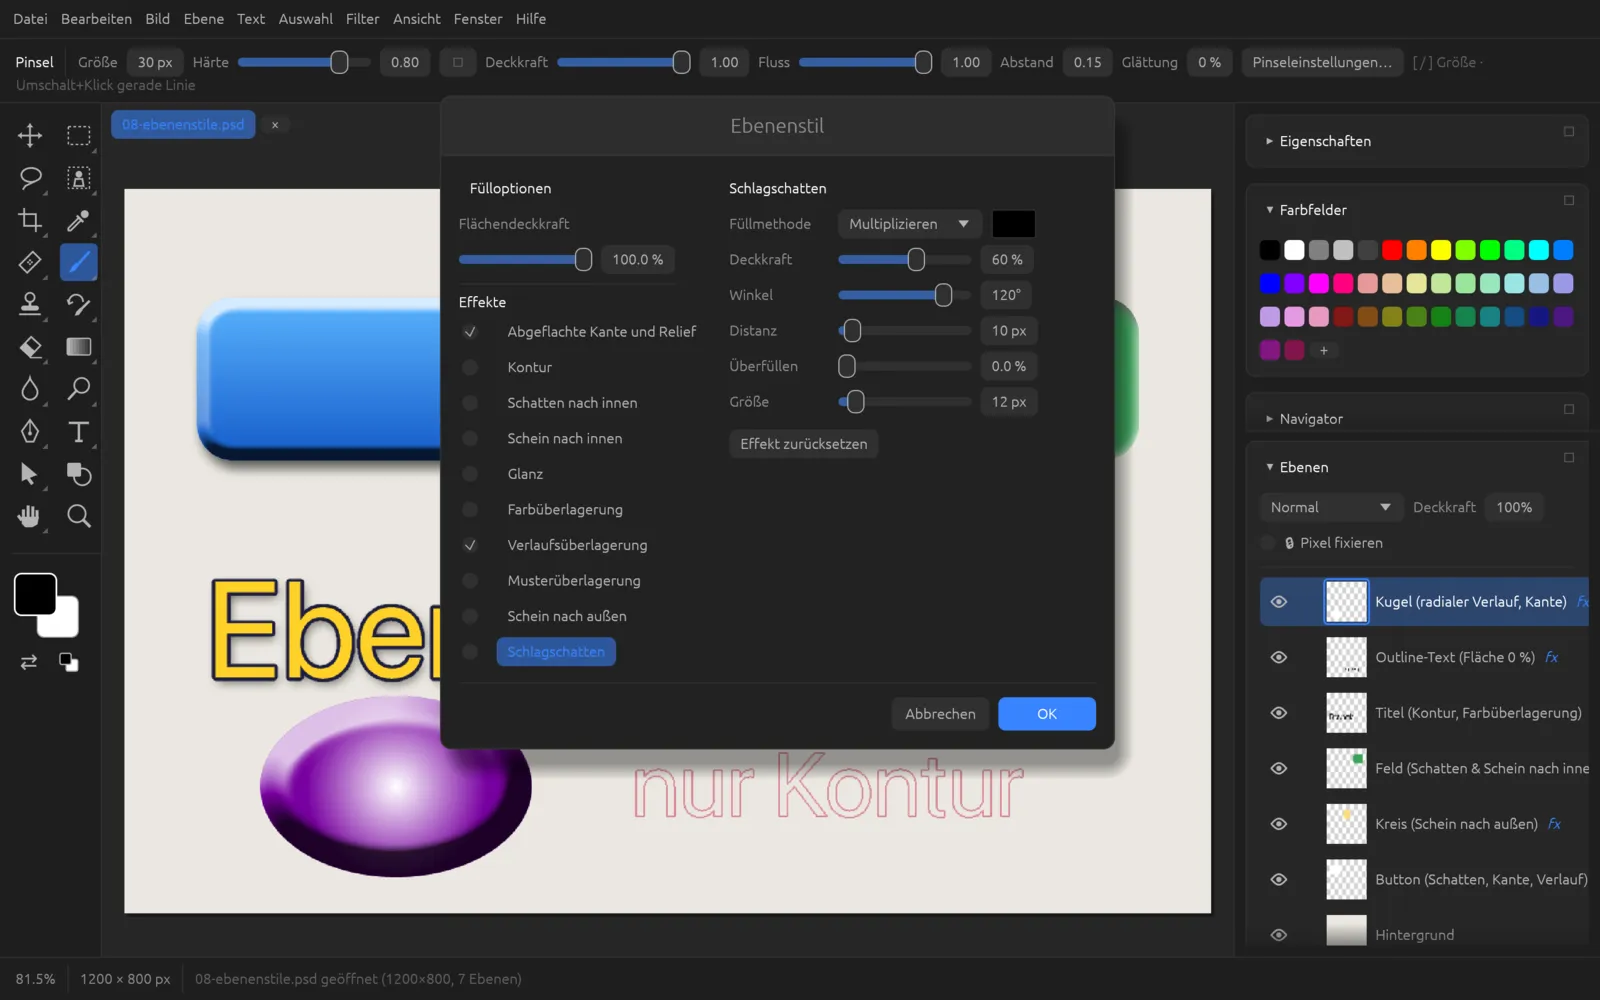This screenshot has width=1600, height=1000.
Task: Select the Pen tool
Action: (x=30, y=431)
